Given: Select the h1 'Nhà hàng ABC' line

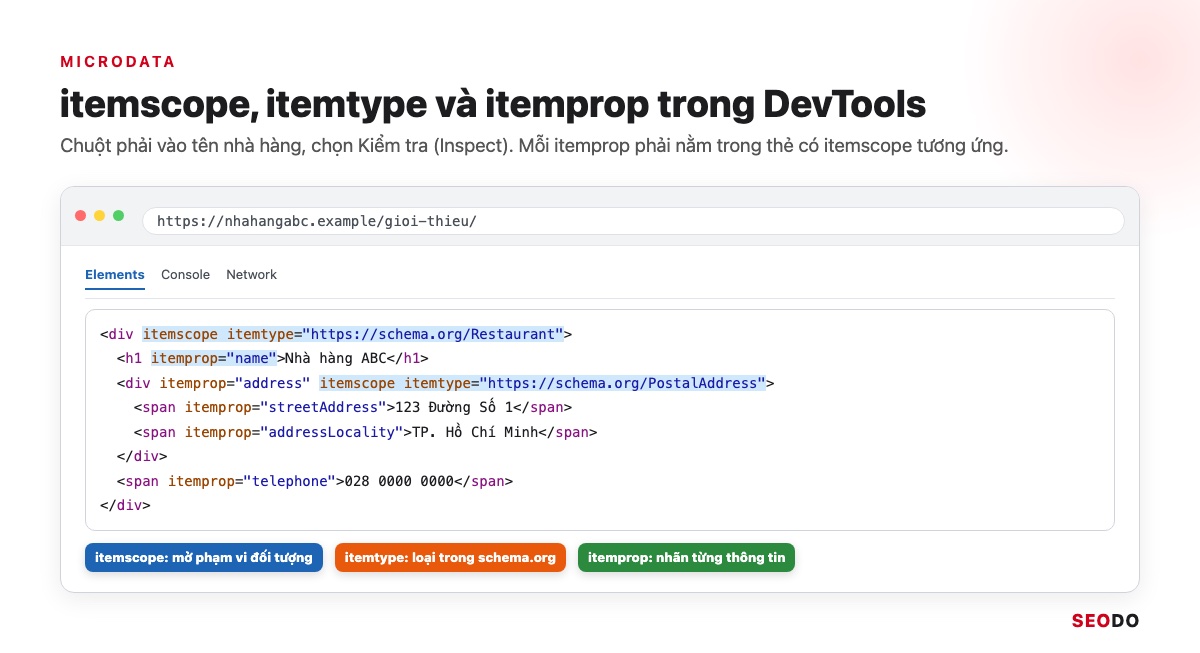Looking at the screenshot, I should click(272, 359).
